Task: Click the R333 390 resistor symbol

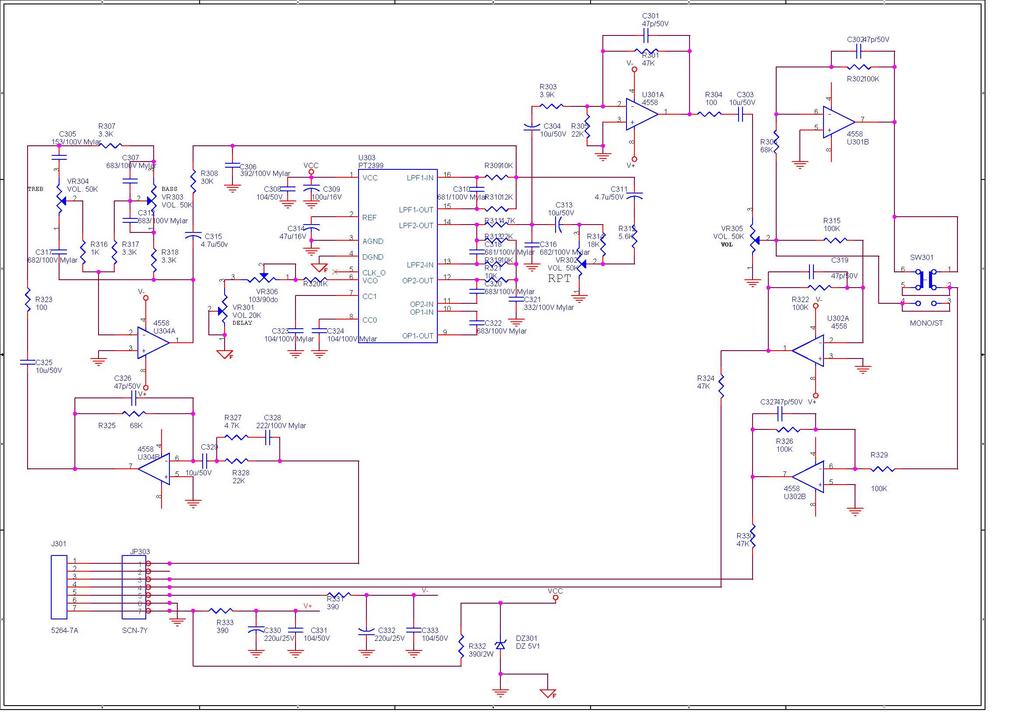Action: pyautogui.click(x=221, y=611)
